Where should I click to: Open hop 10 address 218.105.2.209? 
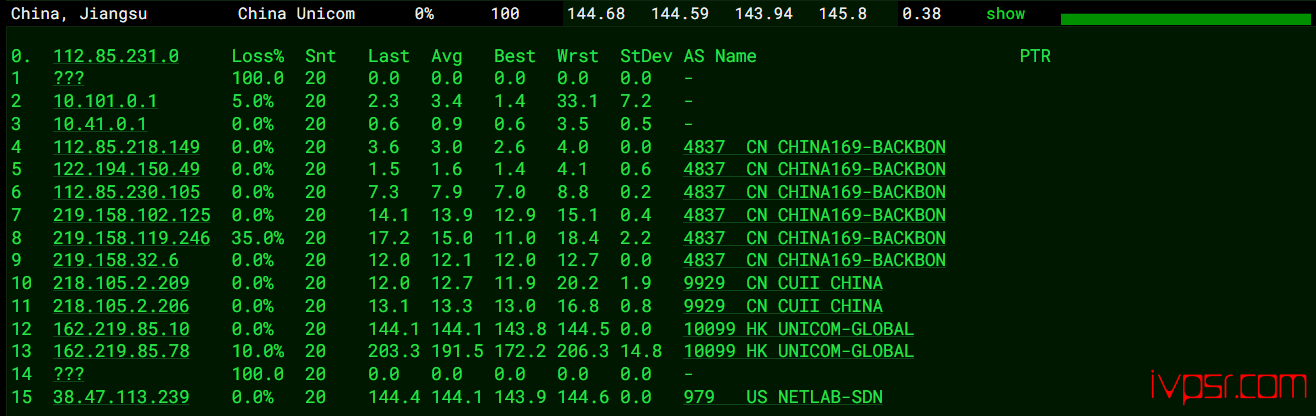pyautogui.click(x=121, y=283)
